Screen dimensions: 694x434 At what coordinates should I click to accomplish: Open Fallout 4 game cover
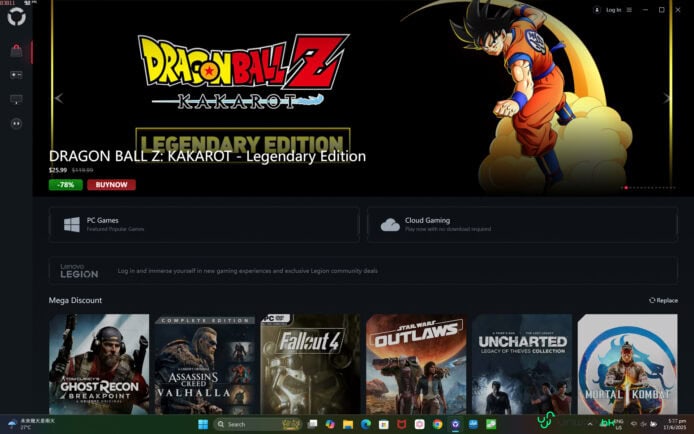coord(310,364)
